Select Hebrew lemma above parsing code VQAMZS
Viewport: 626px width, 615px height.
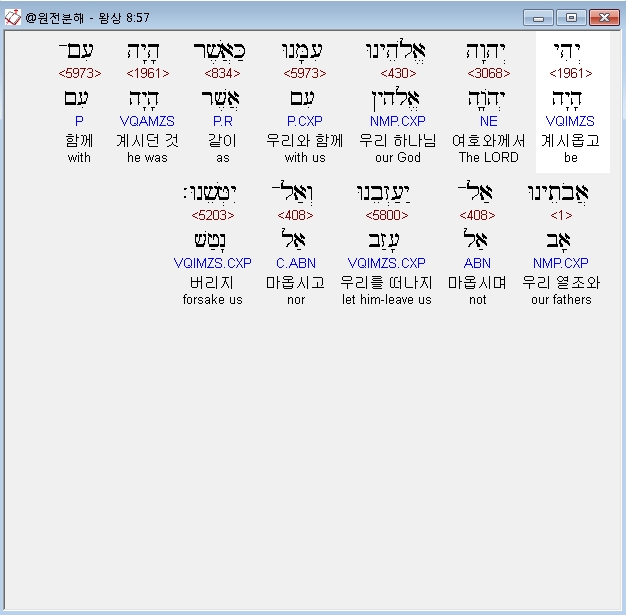coord(144,99)
